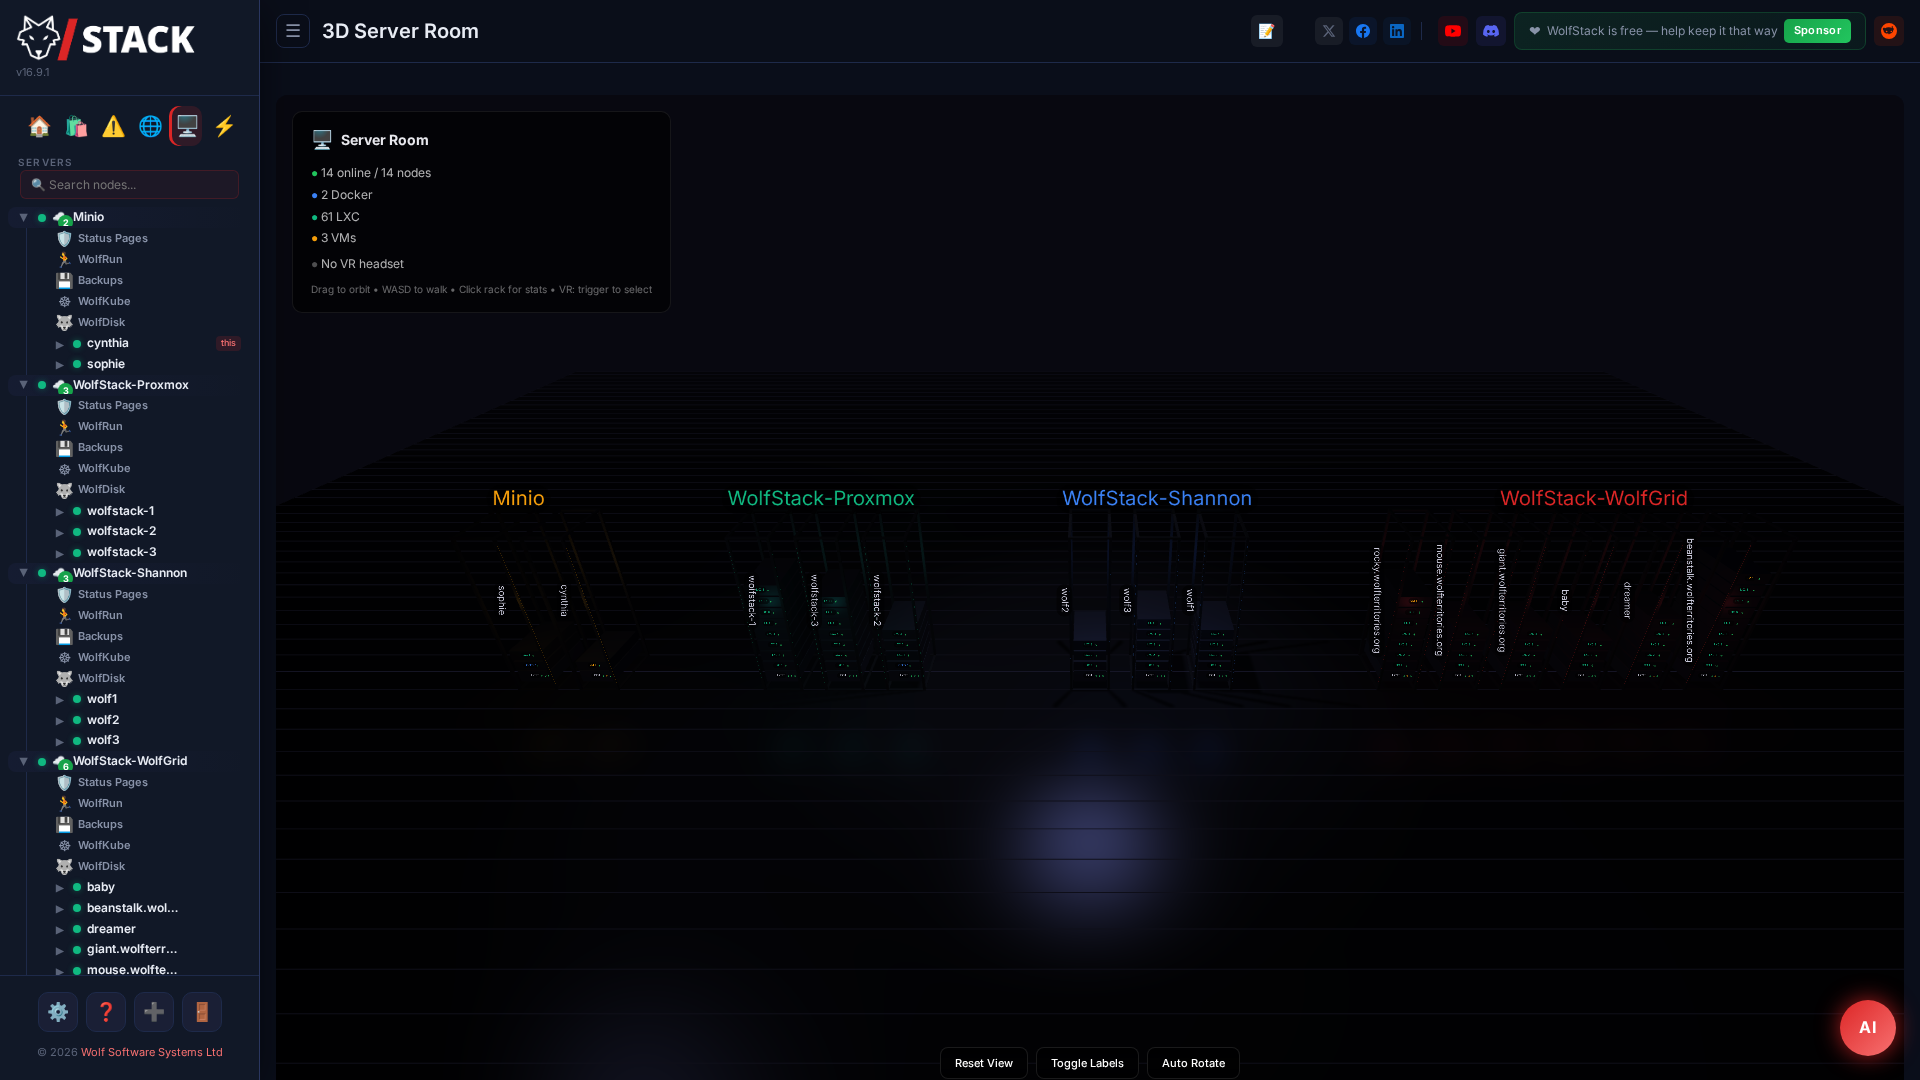1920x1080 pixels.
Task: Collapse the WolfStack-Shannon cluster
Action: pos(23,573)
